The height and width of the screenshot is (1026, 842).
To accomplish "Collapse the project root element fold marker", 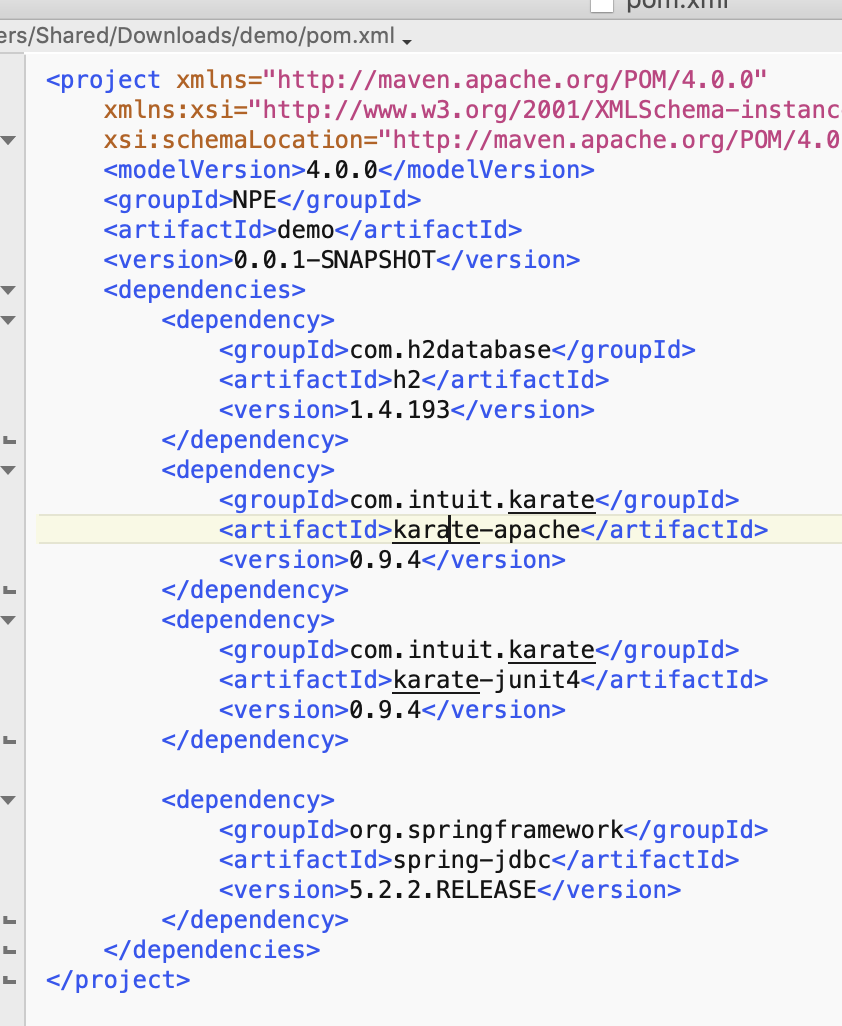I will click(x=10, y=140).
